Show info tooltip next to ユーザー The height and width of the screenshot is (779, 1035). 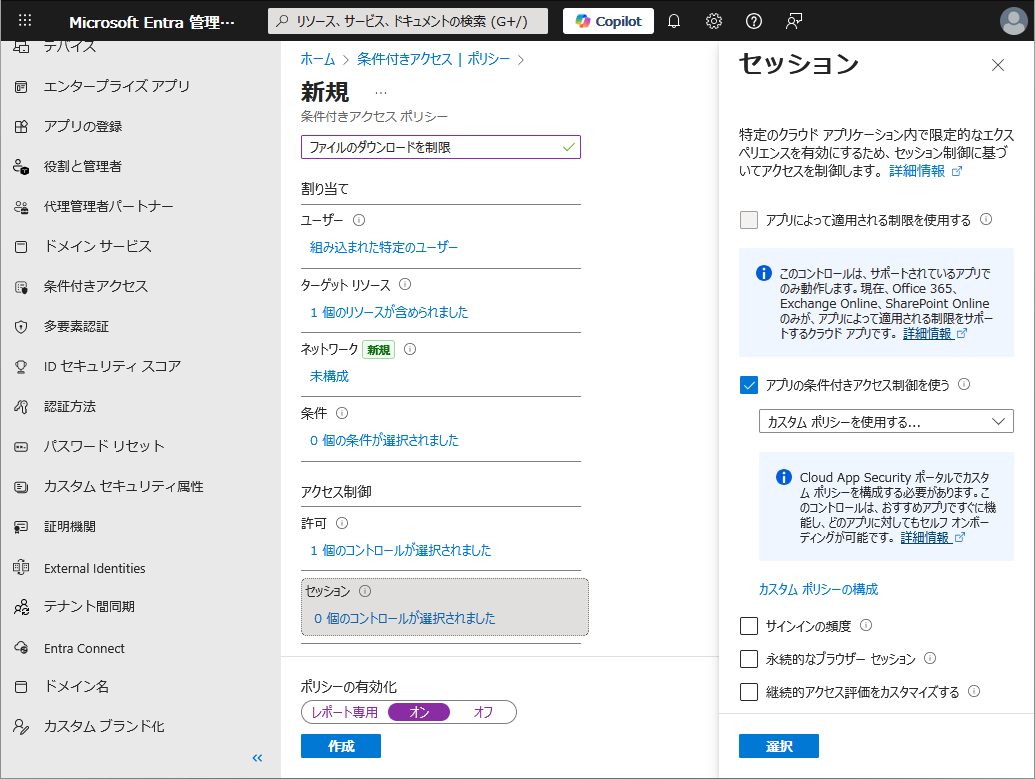pos(359,220)
